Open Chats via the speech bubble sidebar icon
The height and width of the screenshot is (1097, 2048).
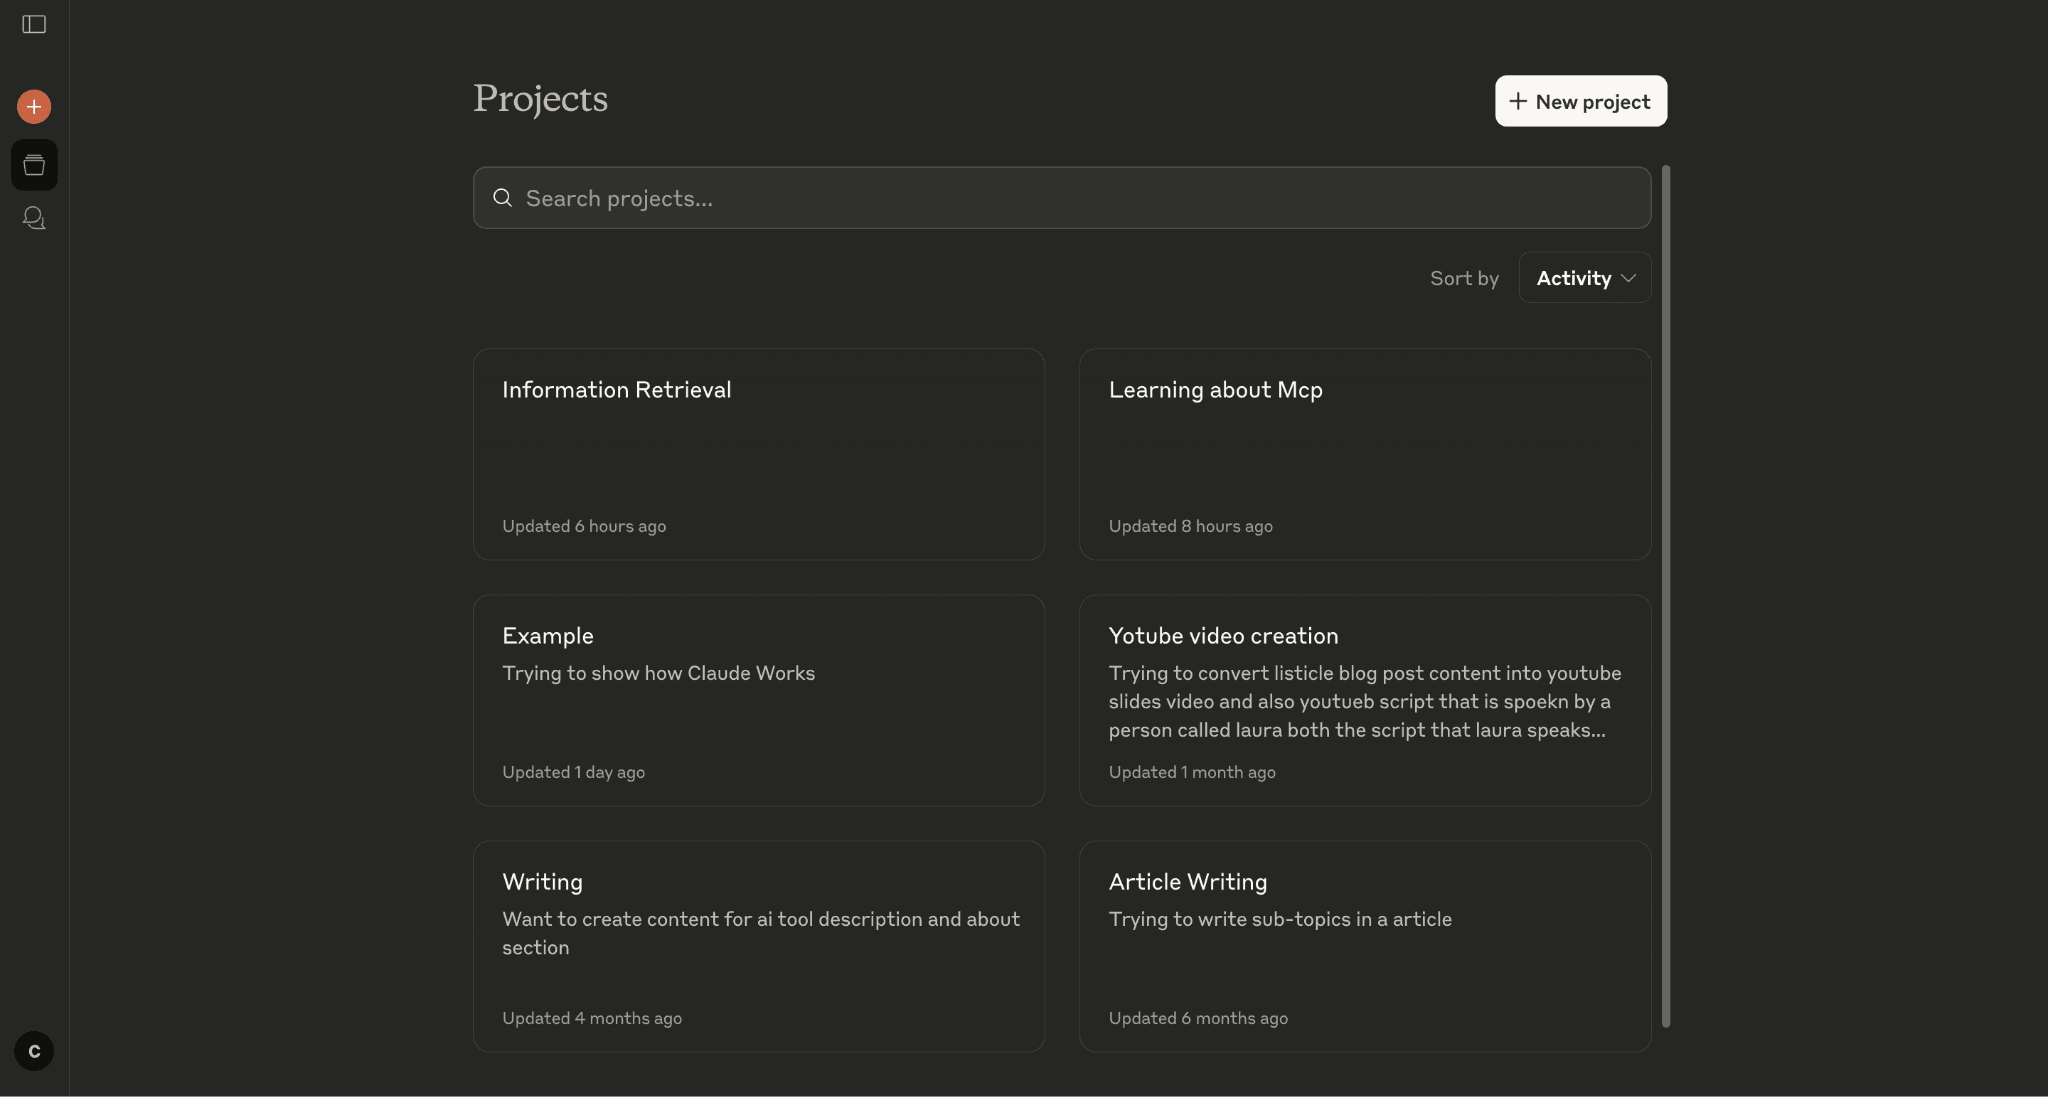pyautogui.click(x=33, y=217)
